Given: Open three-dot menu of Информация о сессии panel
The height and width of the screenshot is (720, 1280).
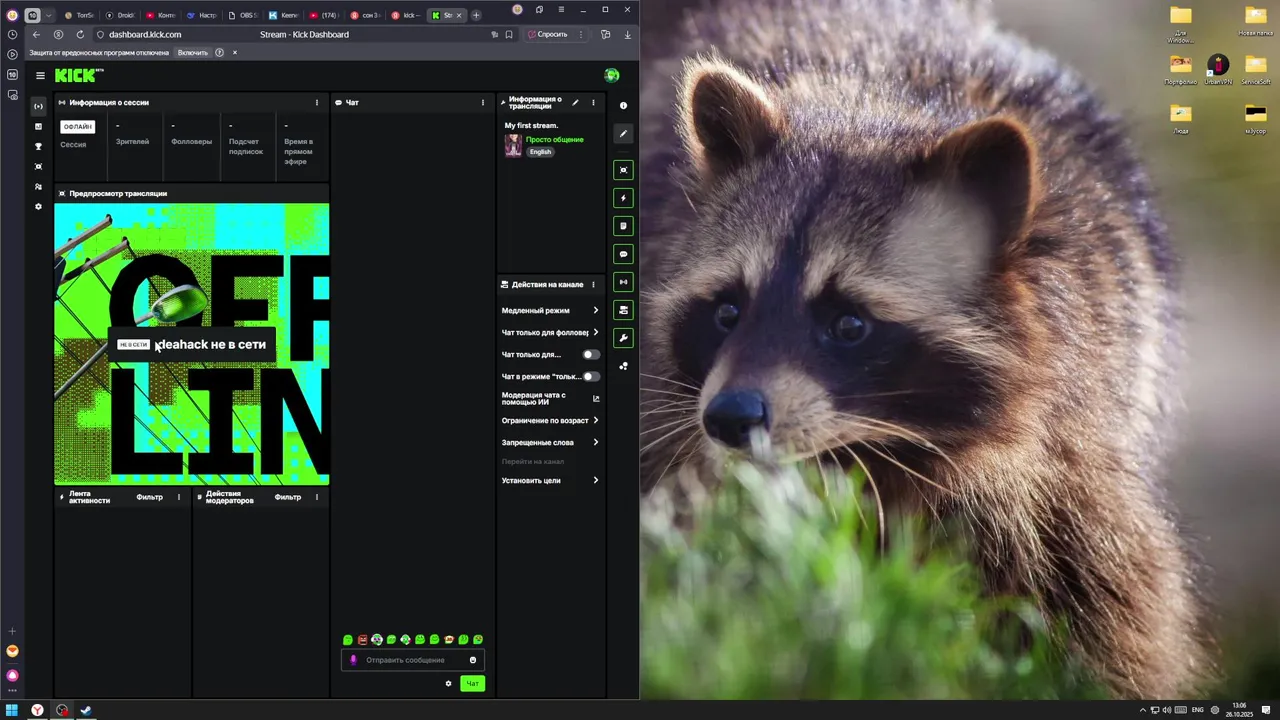Looking at the screenshot, I should point(317,102).
